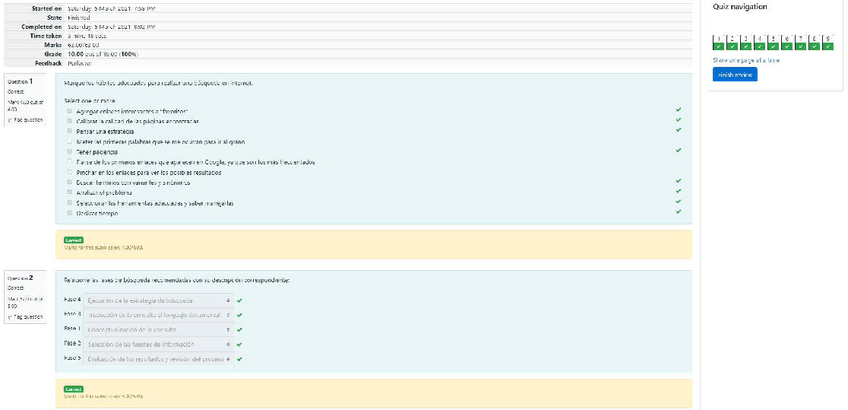The width and height of the screenshot is (848, 410).
Task: Jump to question 4 in Quiz navigation
Action: pyautogui.click(x=761, y=43)
